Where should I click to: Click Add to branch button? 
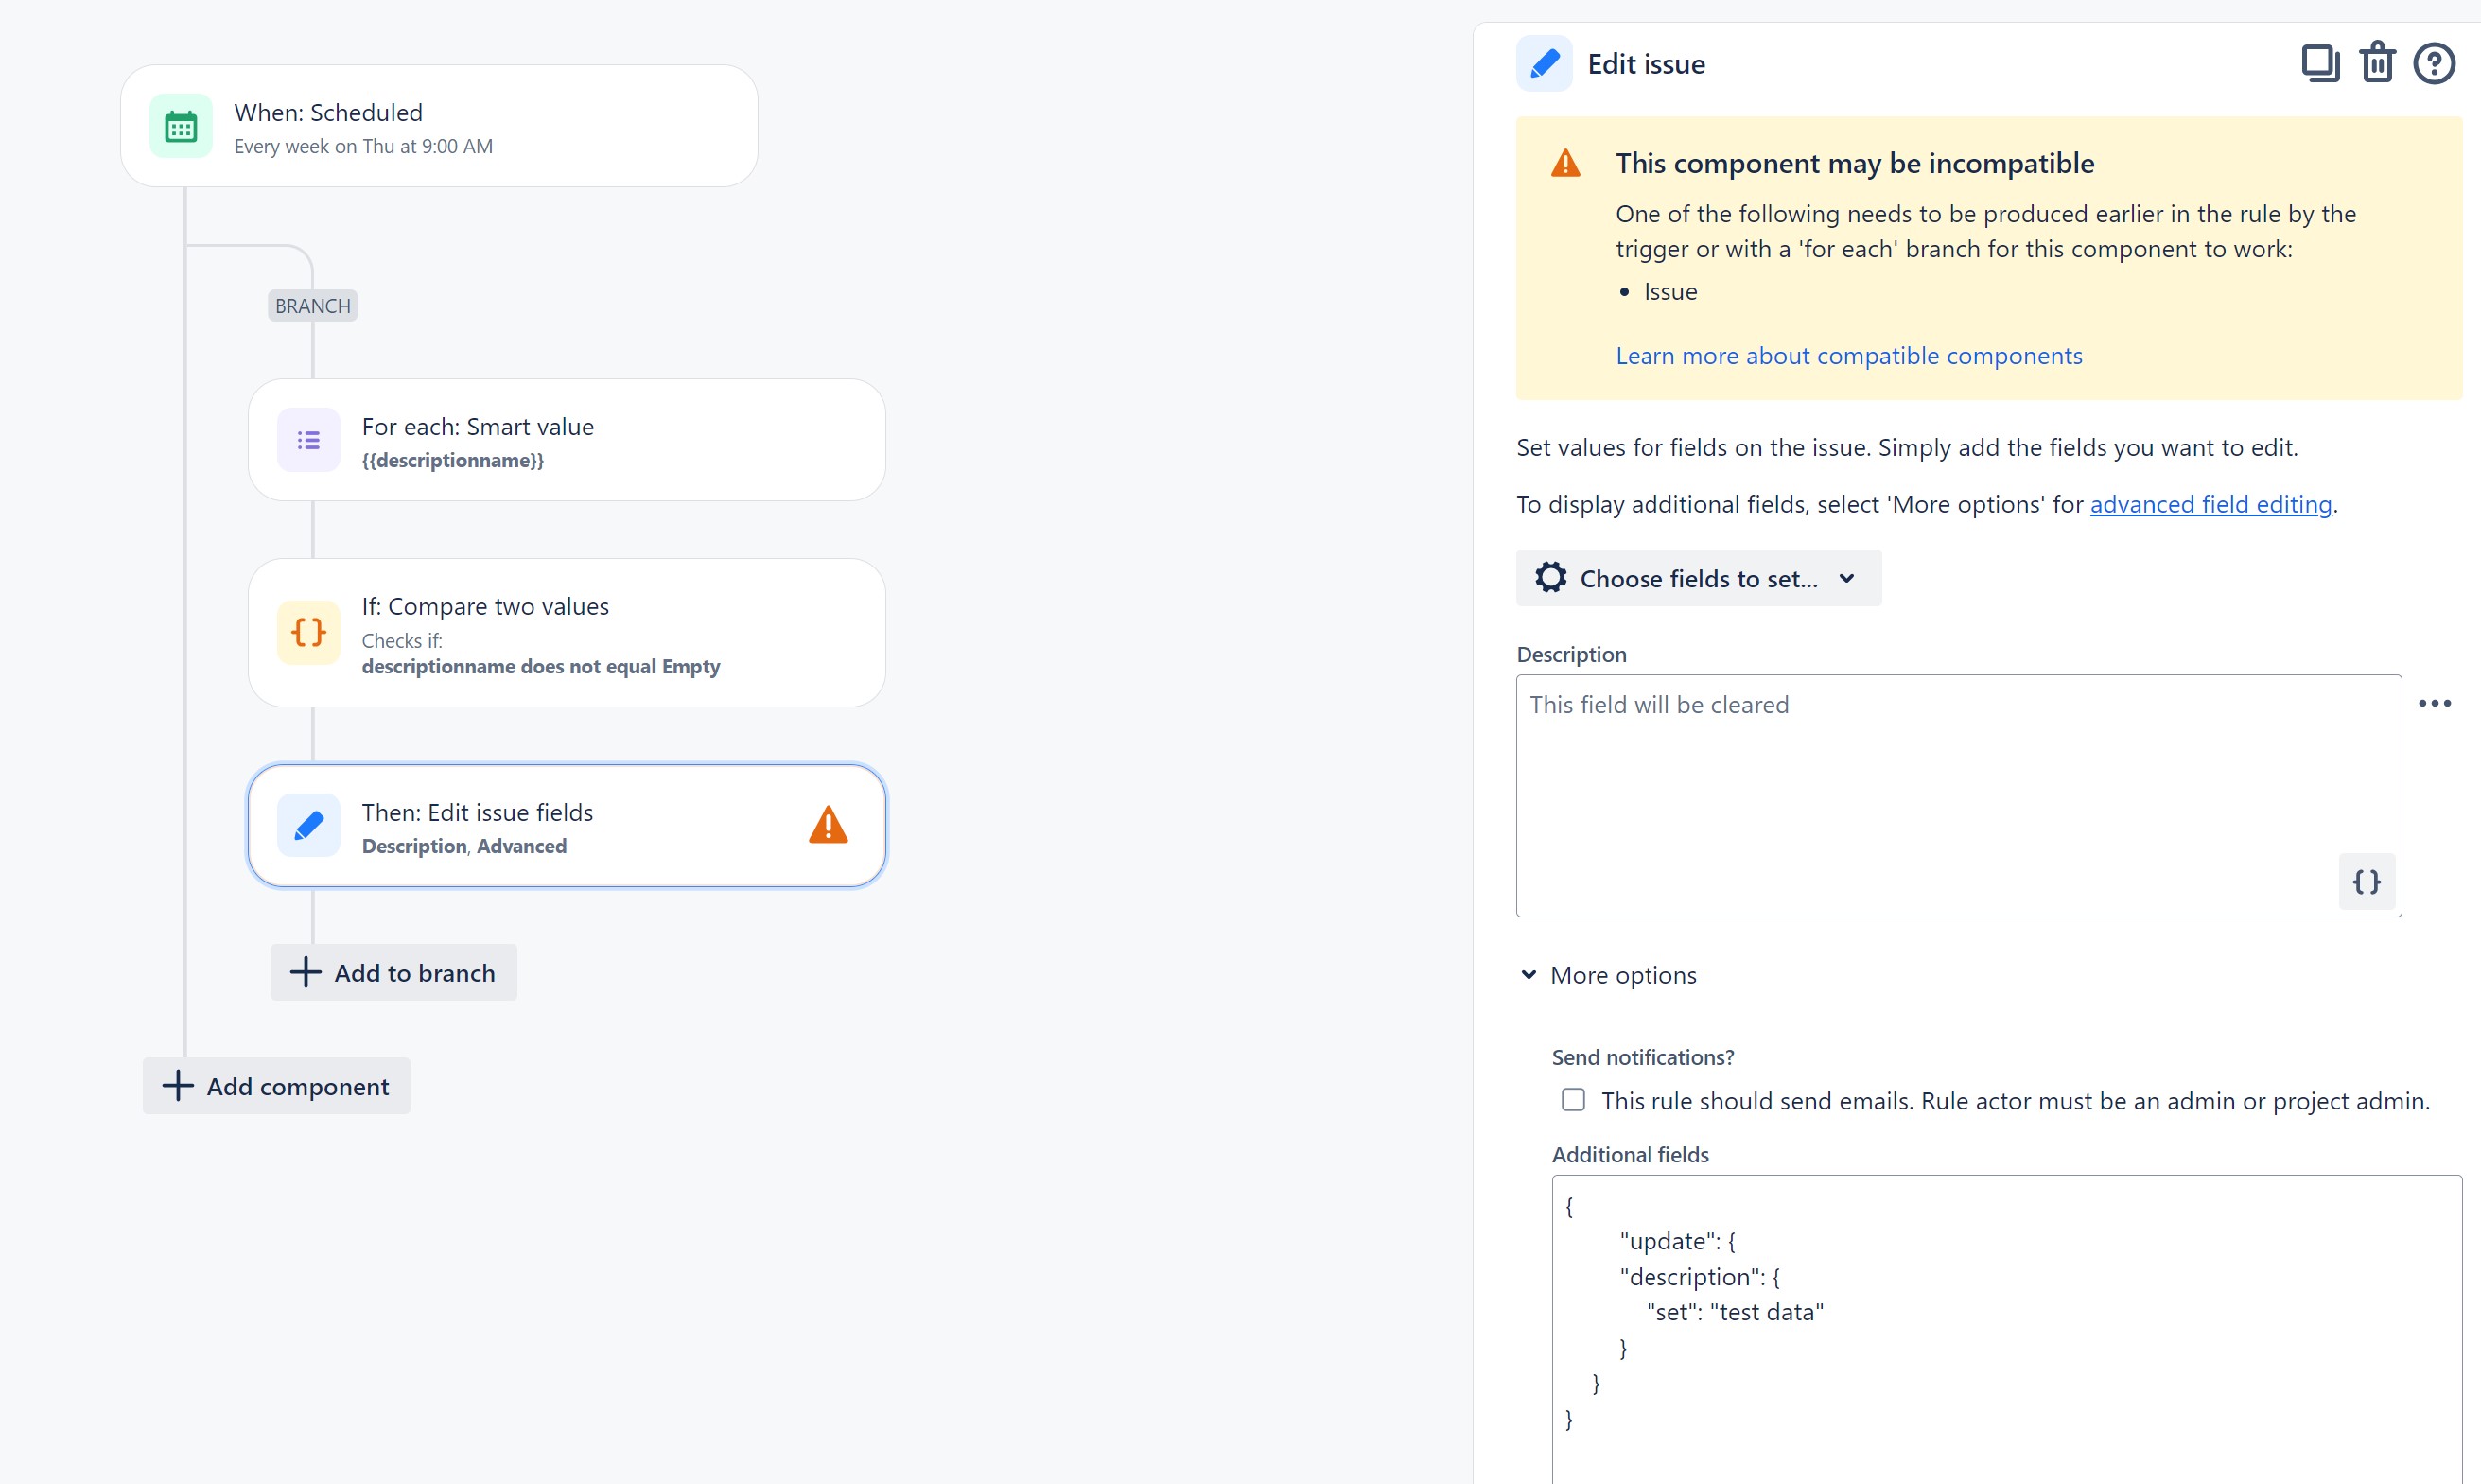click(x=394, y=972)
